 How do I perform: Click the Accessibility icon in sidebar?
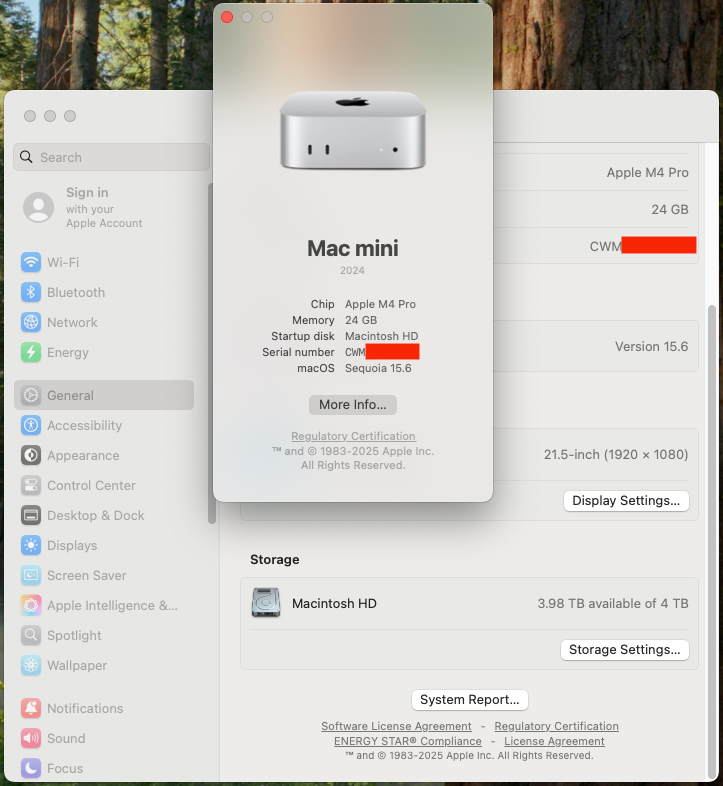pyautogui.click(x=31, y=425)
